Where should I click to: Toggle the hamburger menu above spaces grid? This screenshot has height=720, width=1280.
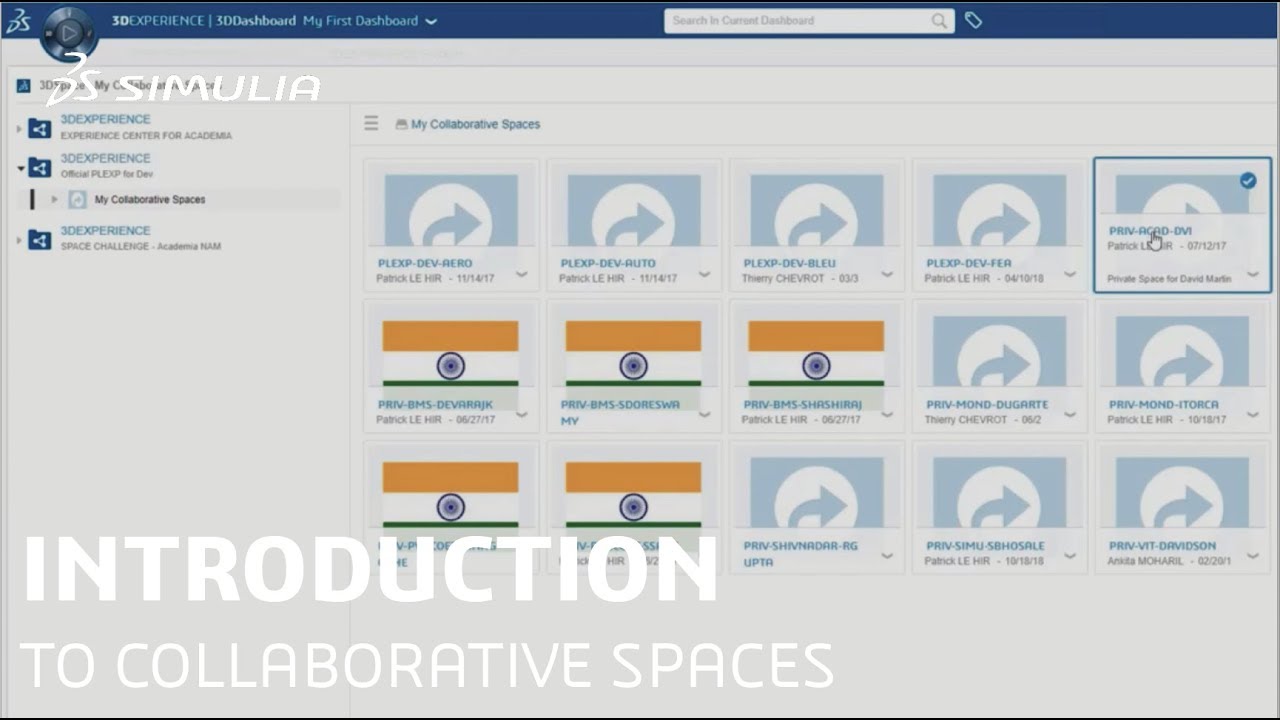point(371,124)
